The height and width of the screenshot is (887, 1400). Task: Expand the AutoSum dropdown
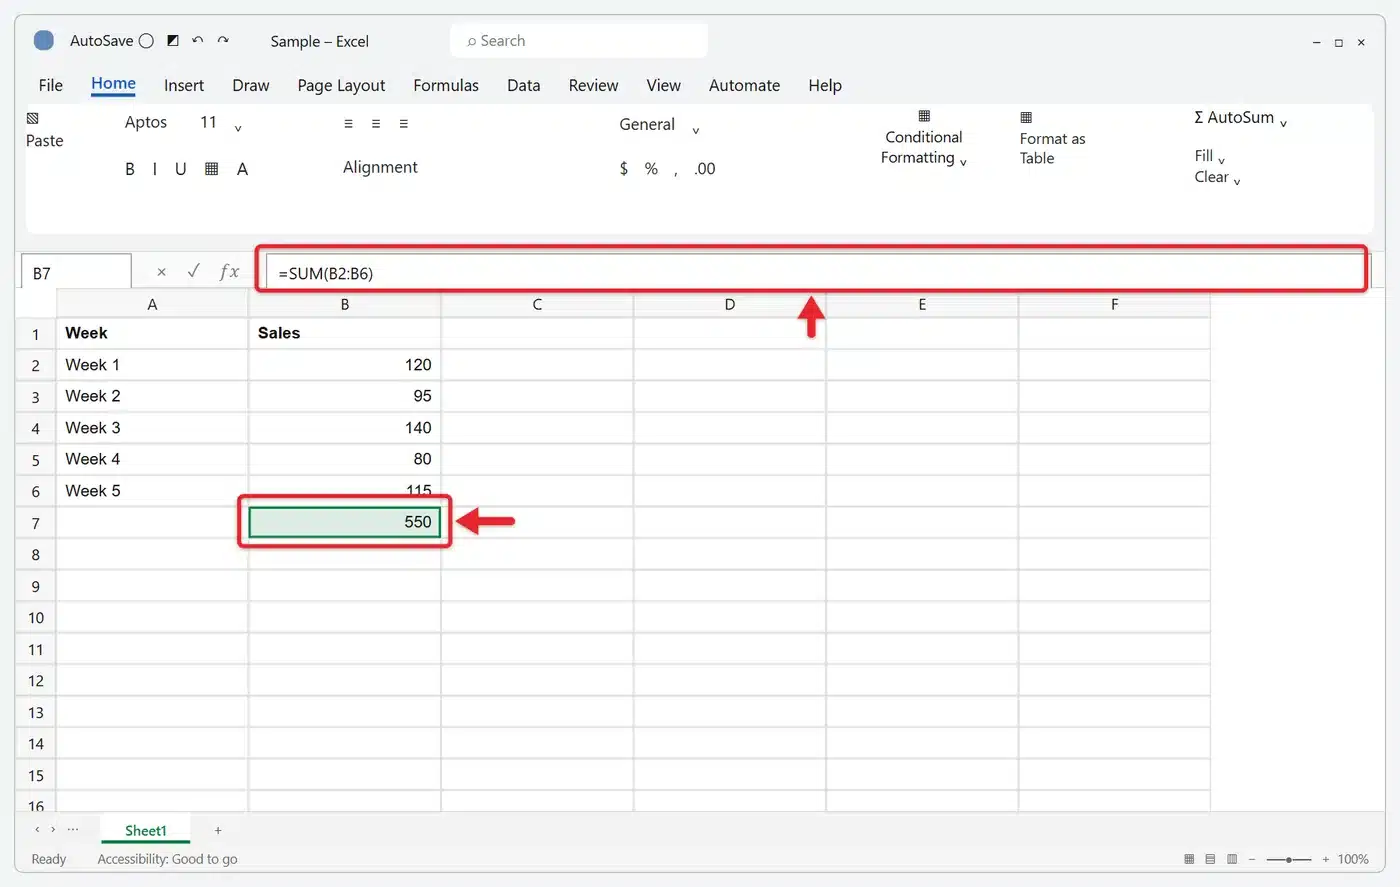(x=1283, y=124)
